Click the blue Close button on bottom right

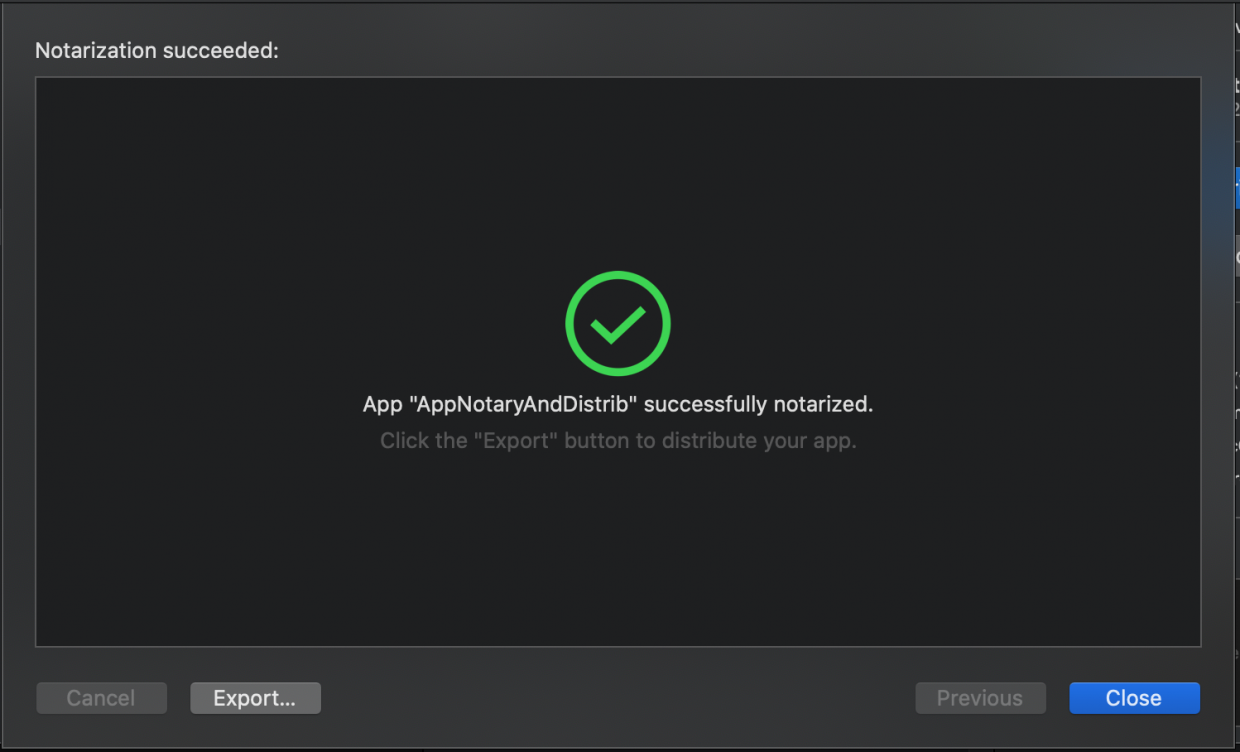(x=1134, y=697)
